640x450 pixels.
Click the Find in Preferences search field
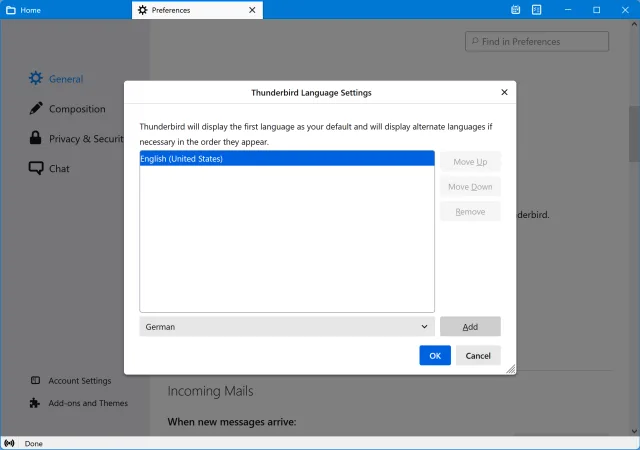(x=540, y=42)
